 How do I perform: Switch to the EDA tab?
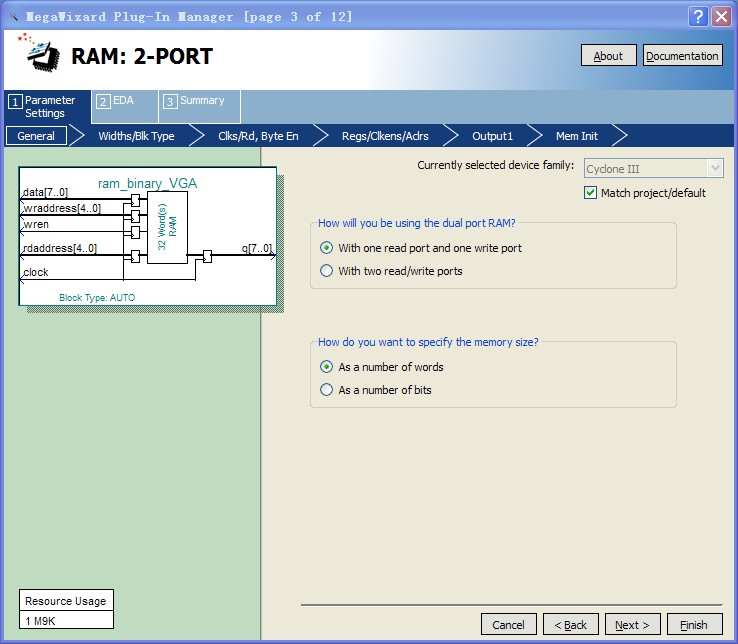[x=124, y=106]
